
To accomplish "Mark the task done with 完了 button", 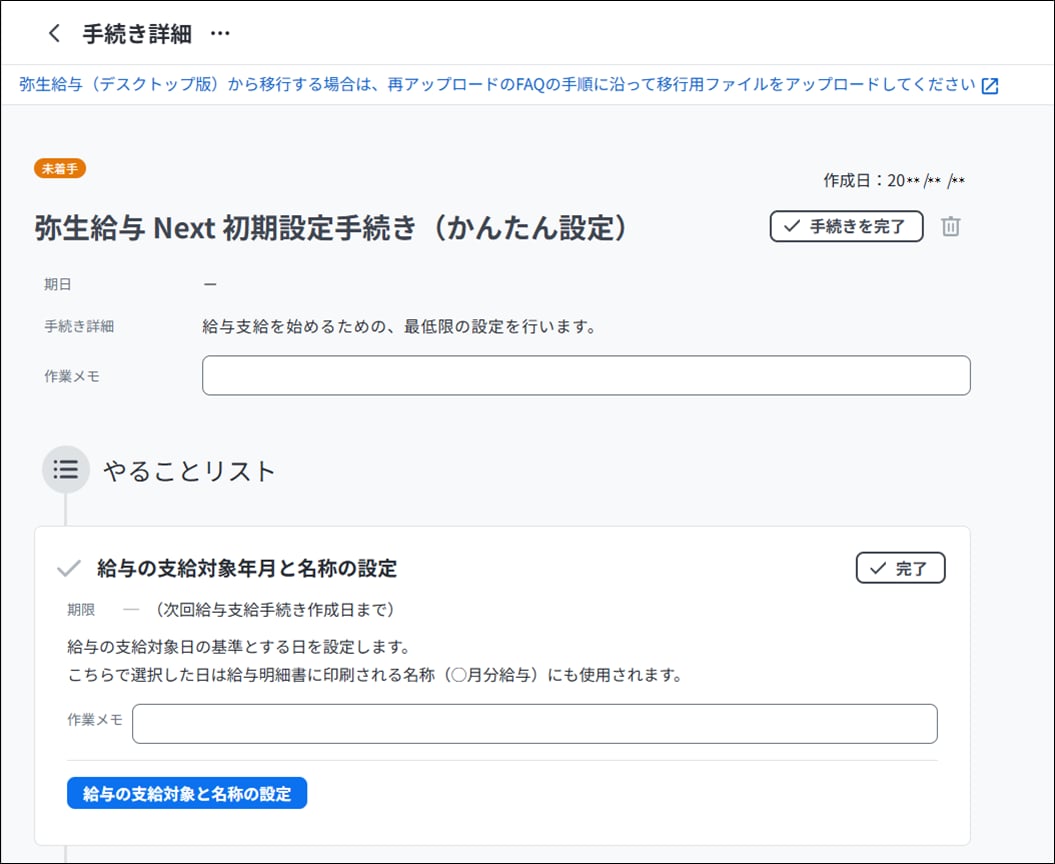I will (900, 568).
